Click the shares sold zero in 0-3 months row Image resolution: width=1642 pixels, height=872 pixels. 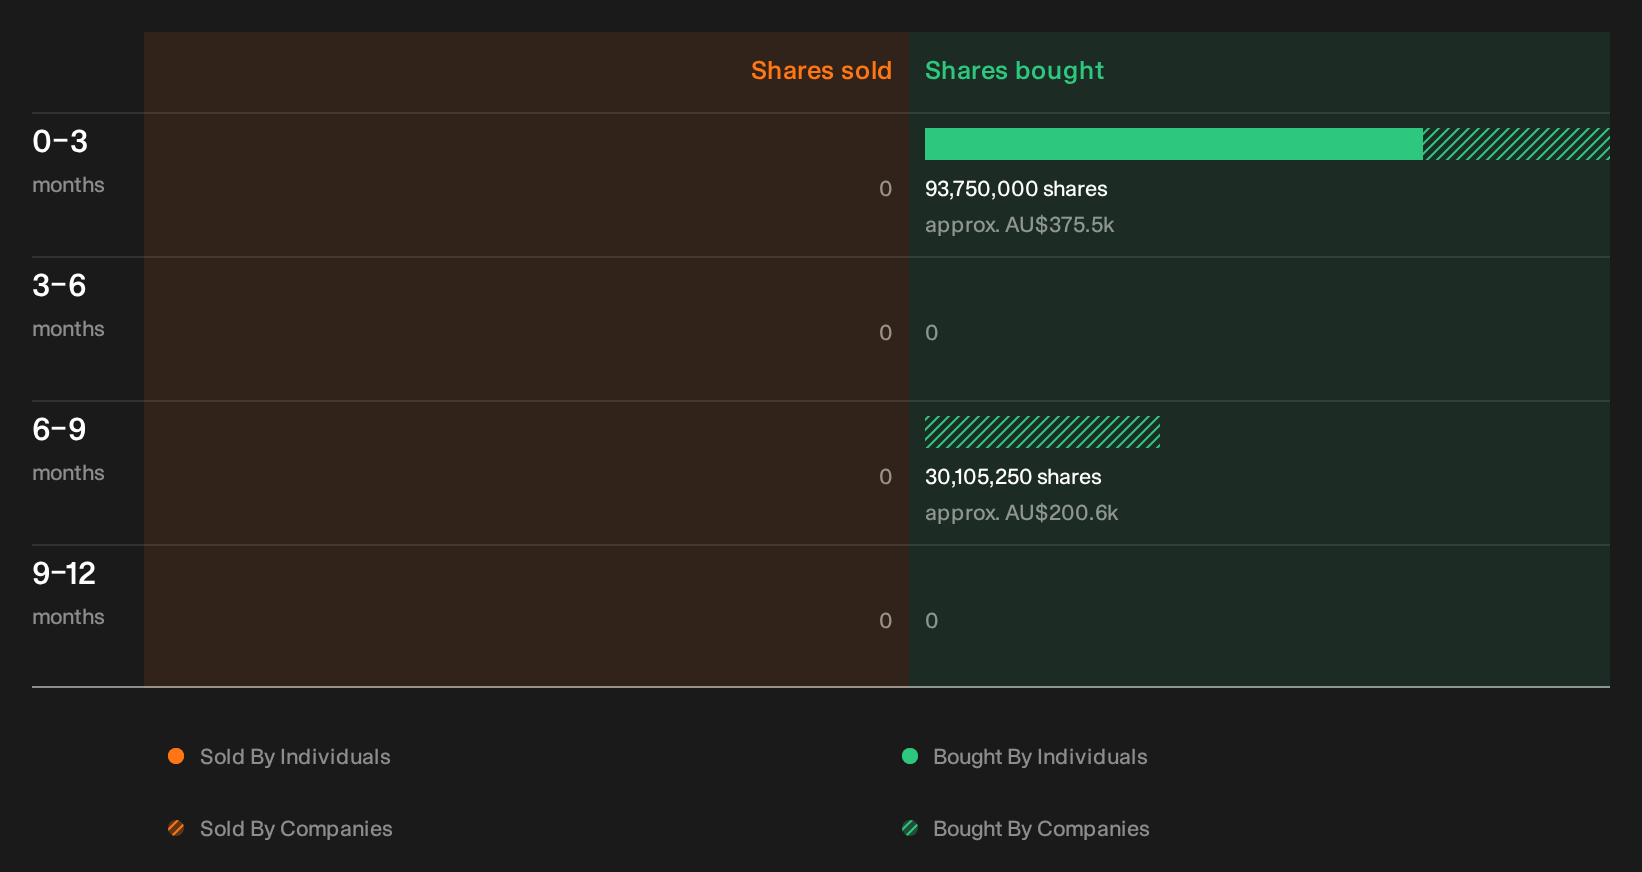coord(885,189)
